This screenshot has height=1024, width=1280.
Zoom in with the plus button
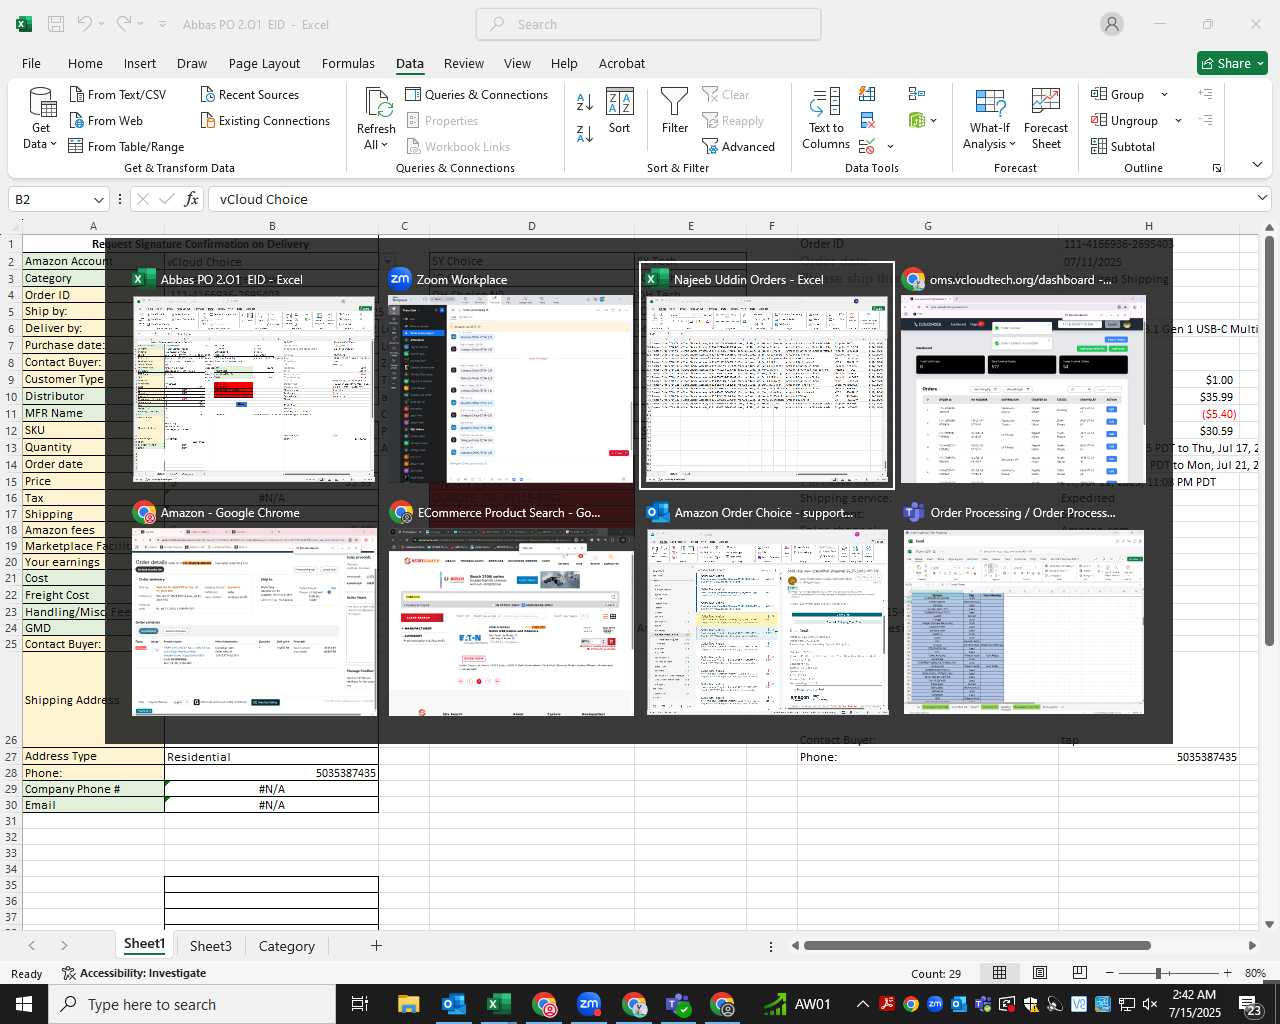click(1227, 973)
